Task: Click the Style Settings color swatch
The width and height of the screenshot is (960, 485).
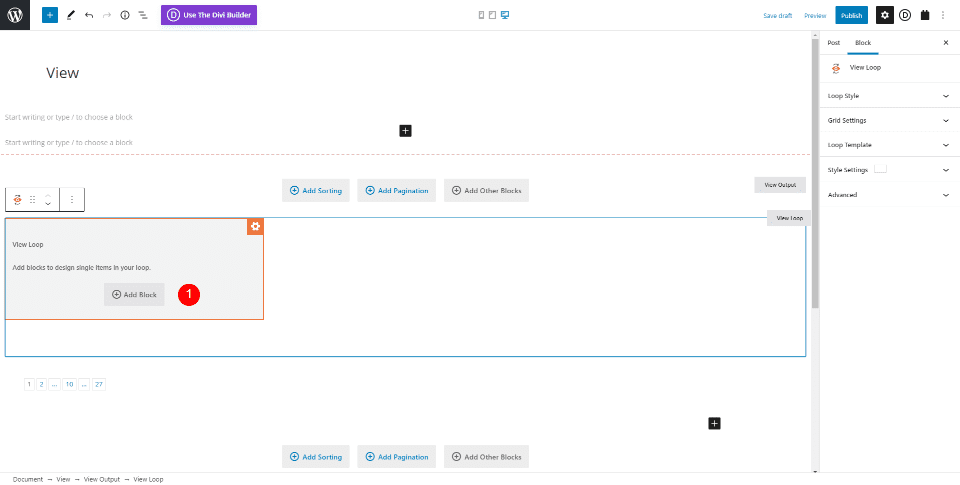Action: point(880,170)
